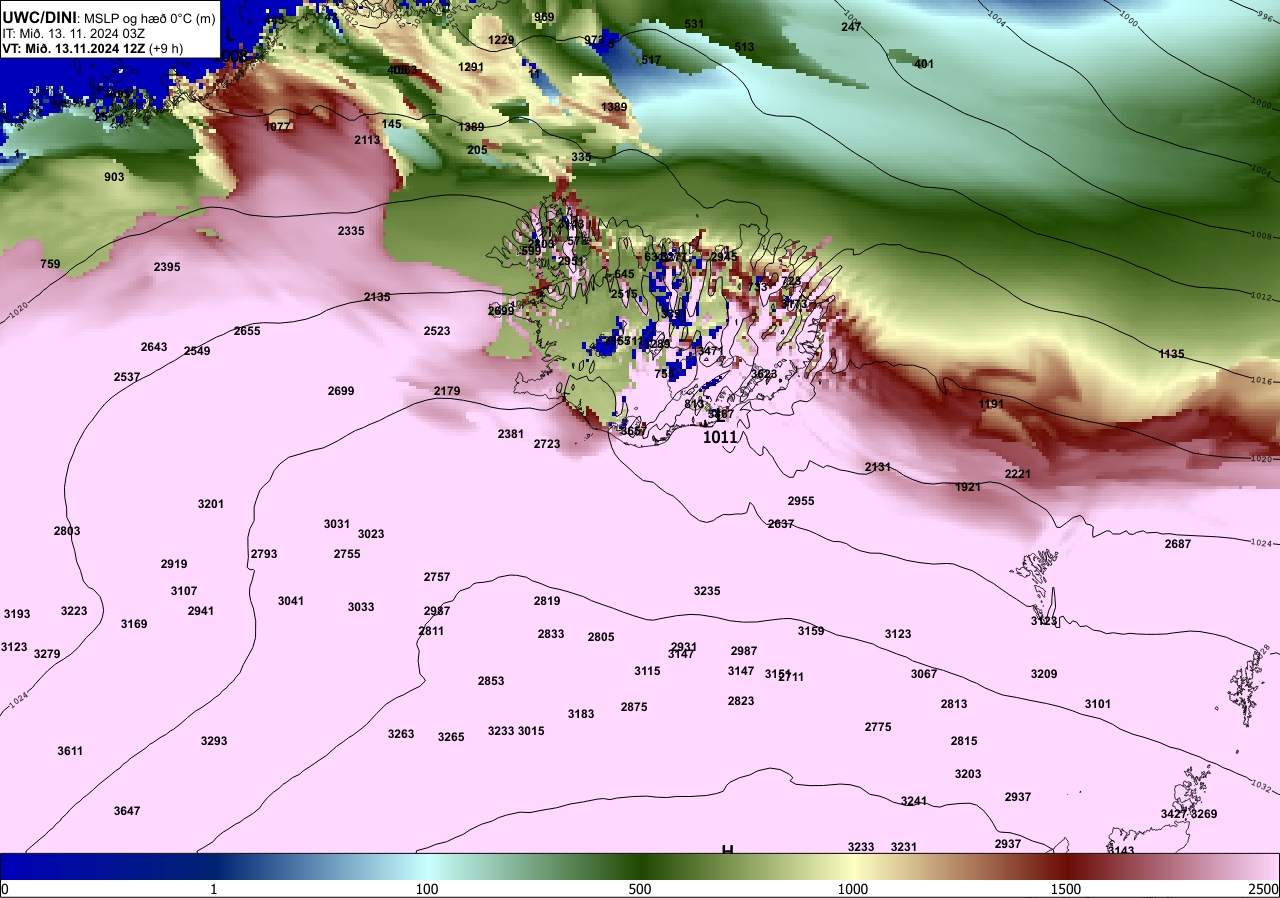Click the height value 2131
The width and height of the screenshot is (1280, 898).
pyautogui.click(x=878, y=467)
